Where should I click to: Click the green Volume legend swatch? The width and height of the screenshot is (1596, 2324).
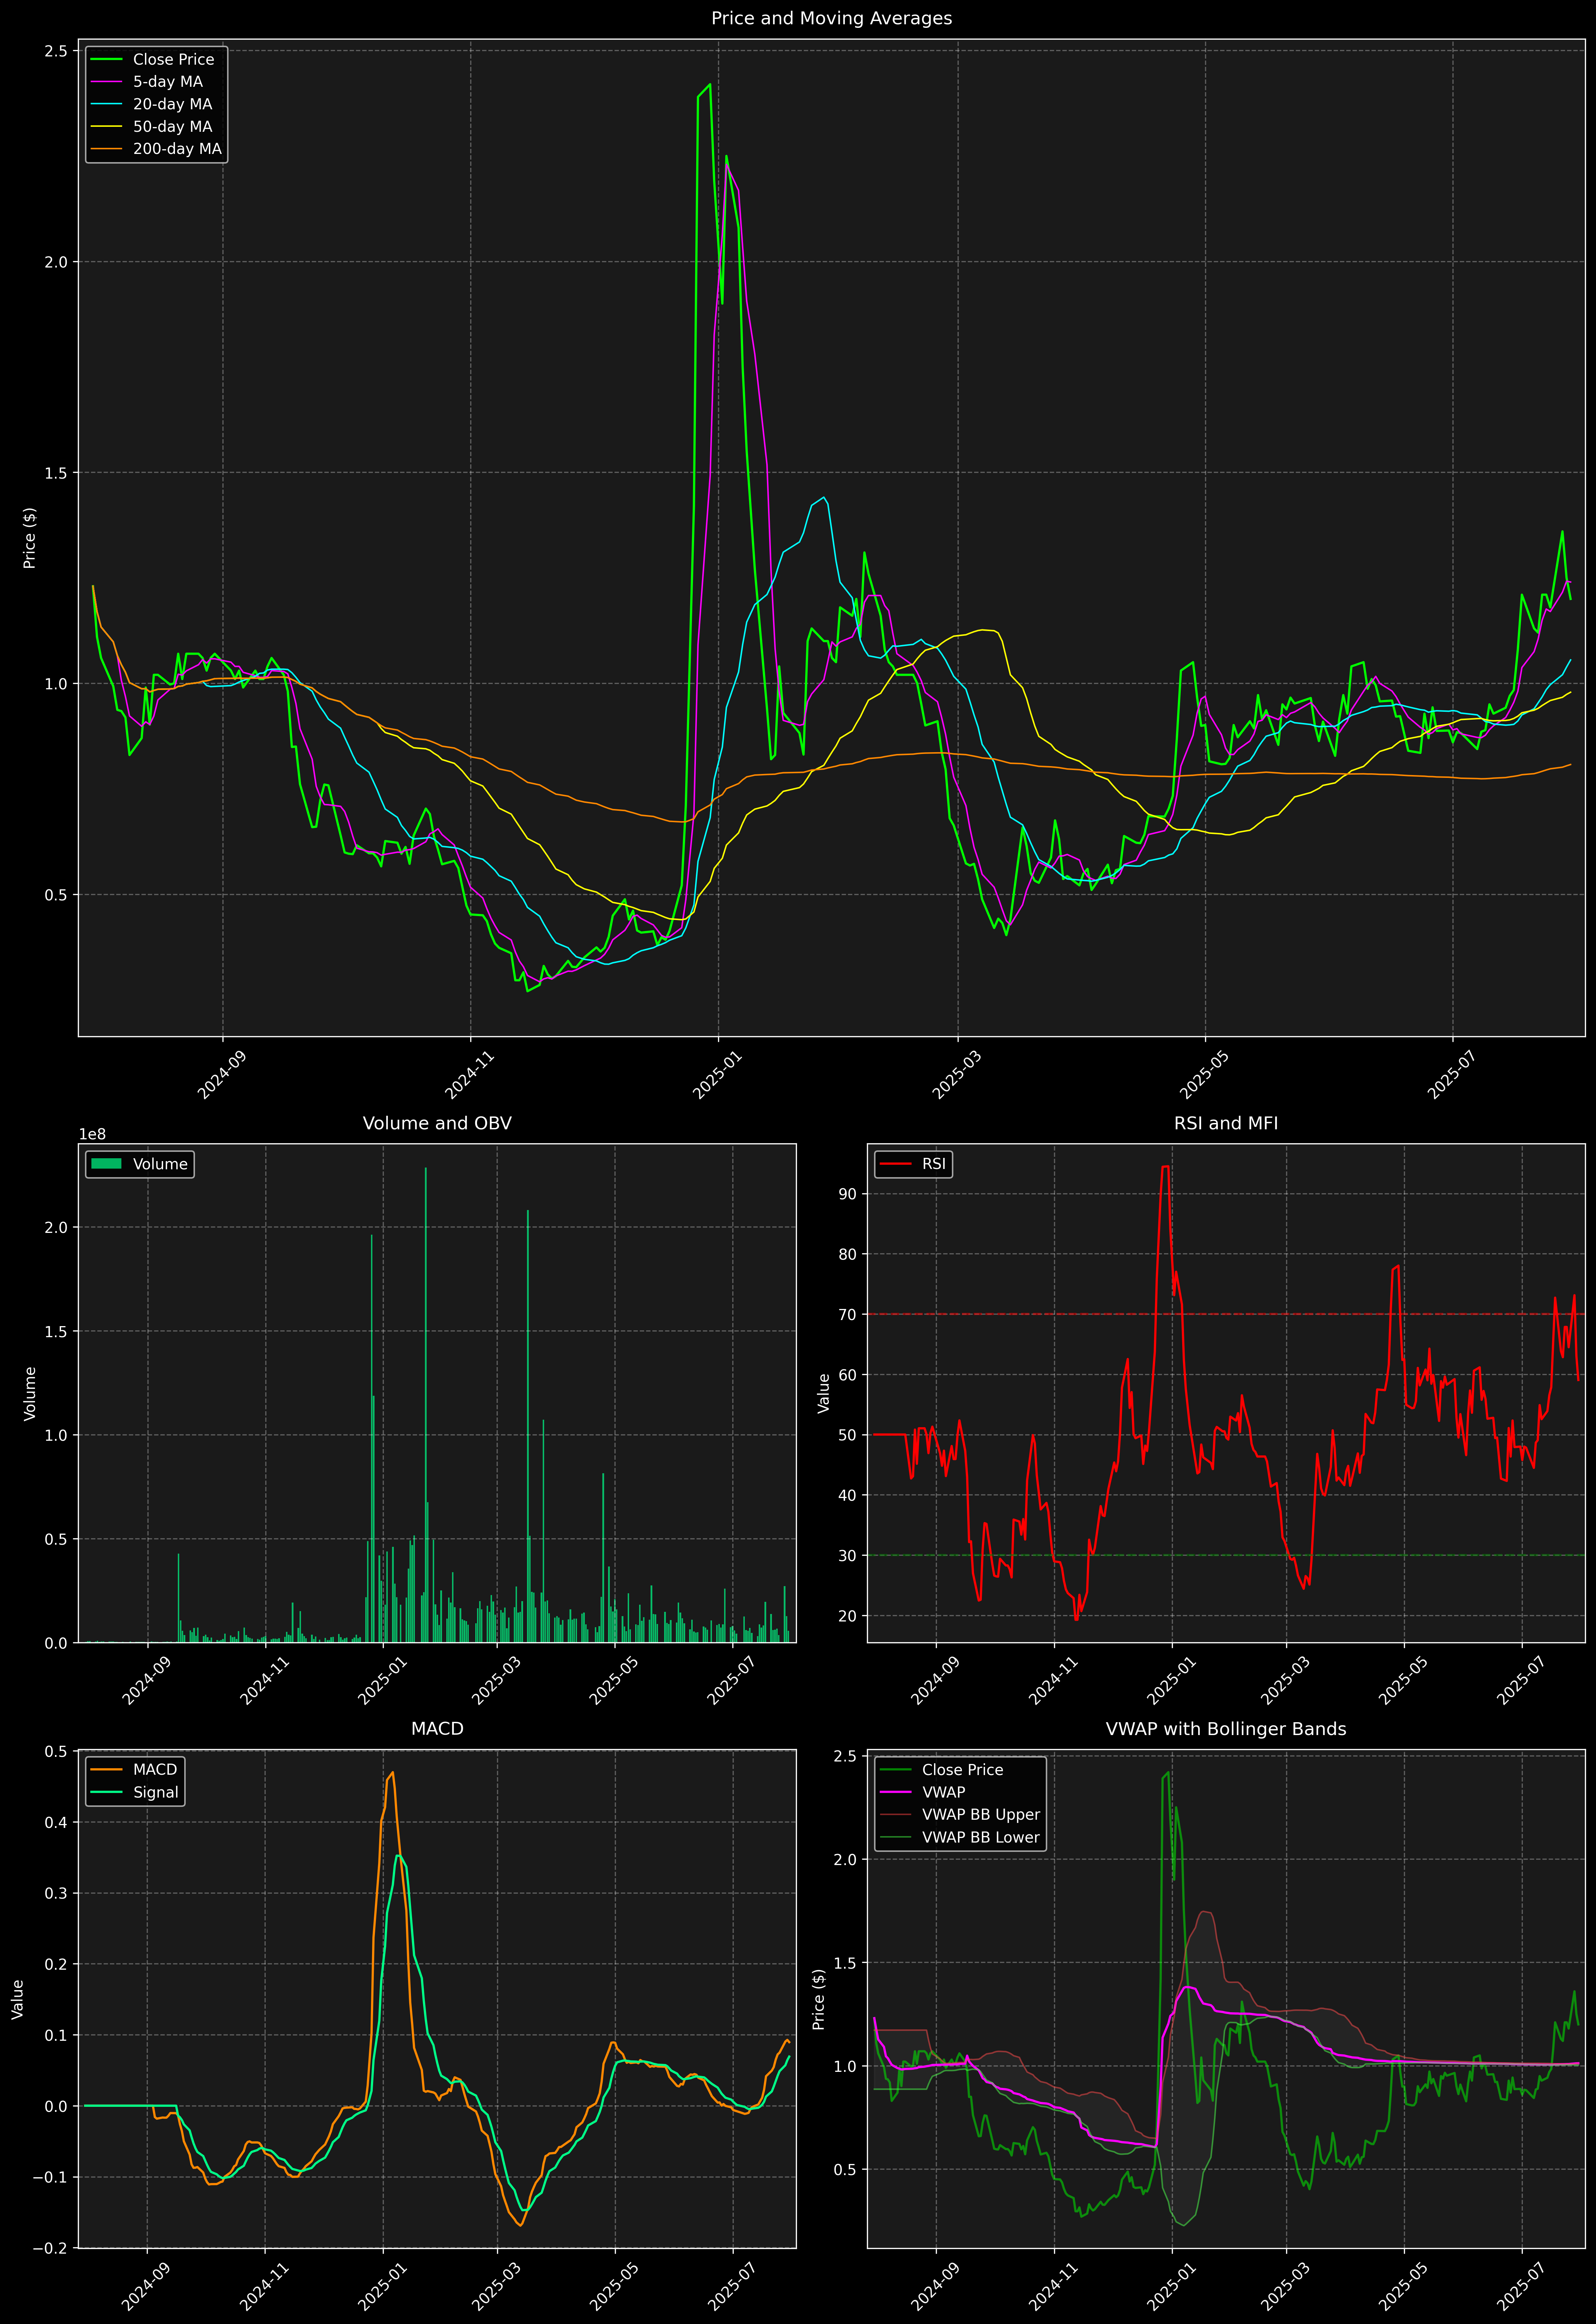pos(106,1164)
